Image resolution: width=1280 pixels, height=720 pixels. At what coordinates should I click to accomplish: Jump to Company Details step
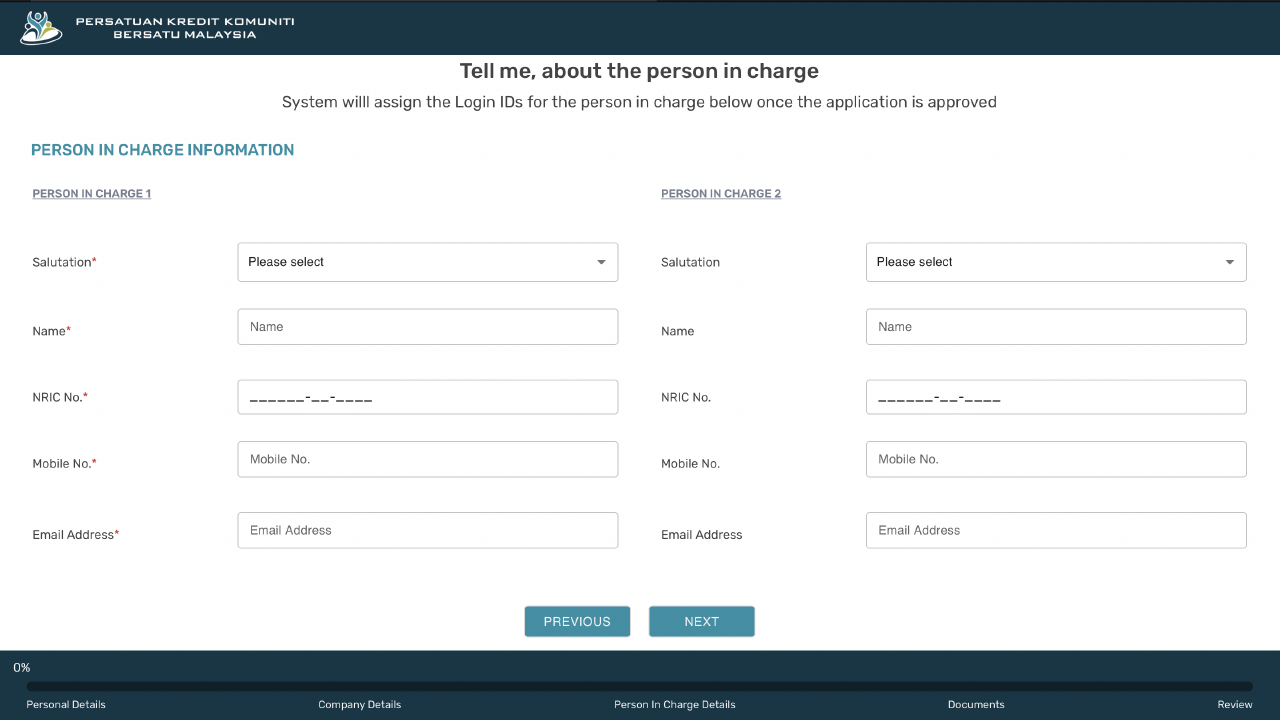pos(360,704)
